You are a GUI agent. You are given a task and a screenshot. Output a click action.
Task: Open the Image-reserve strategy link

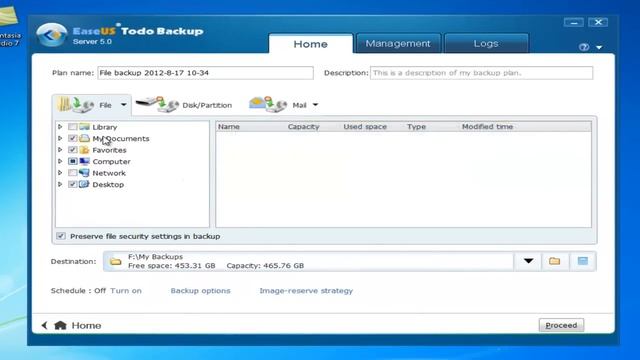click(306, 291)
